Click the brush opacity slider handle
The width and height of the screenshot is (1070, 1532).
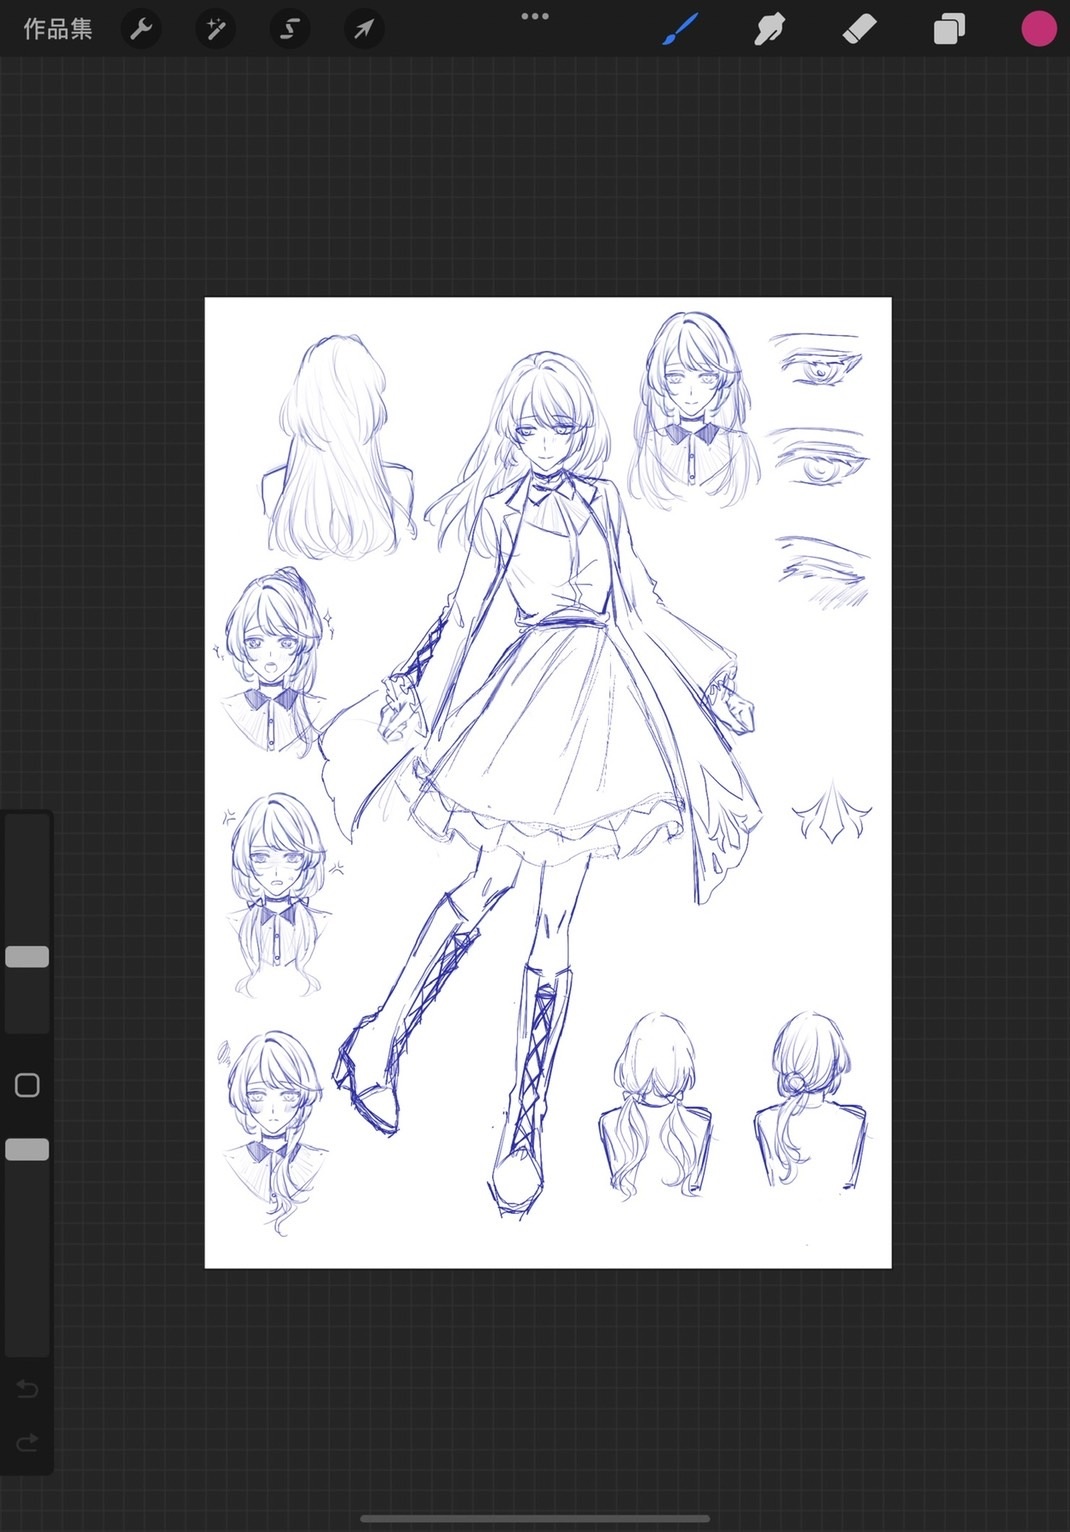coord(27,1150)
